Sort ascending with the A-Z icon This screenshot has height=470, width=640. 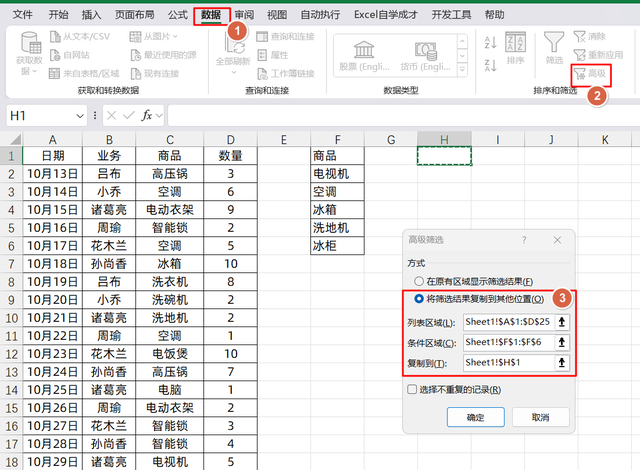point(490,42)
